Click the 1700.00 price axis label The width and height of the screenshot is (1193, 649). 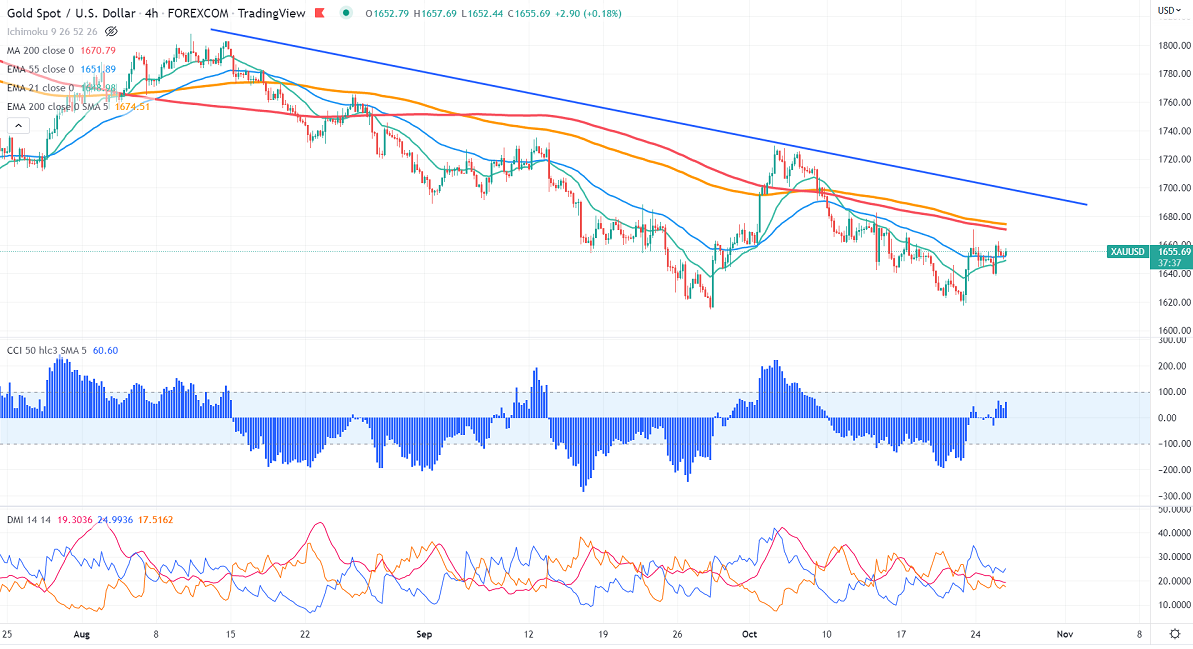[x=1175, y=188]
